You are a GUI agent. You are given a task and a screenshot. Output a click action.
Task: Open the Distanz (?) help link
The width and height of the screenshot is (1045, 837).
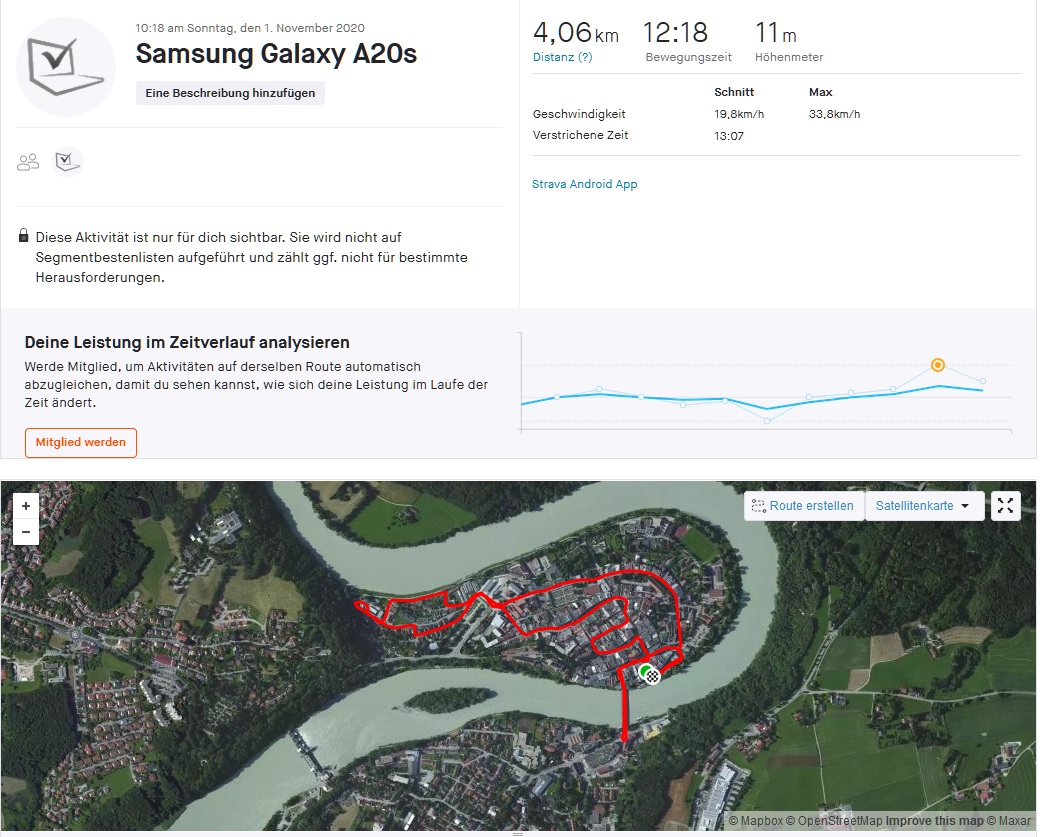coord(562,57)
